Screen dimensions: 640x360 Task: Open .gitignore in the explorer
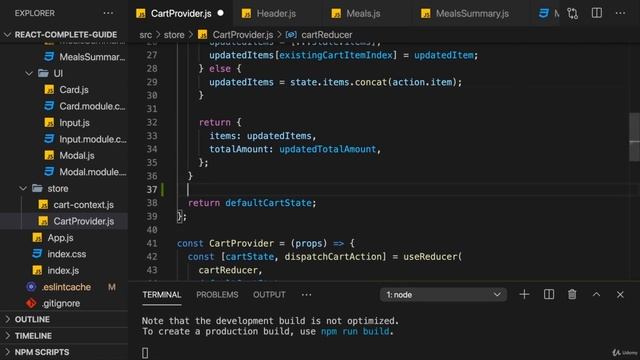tap(61, 303)
